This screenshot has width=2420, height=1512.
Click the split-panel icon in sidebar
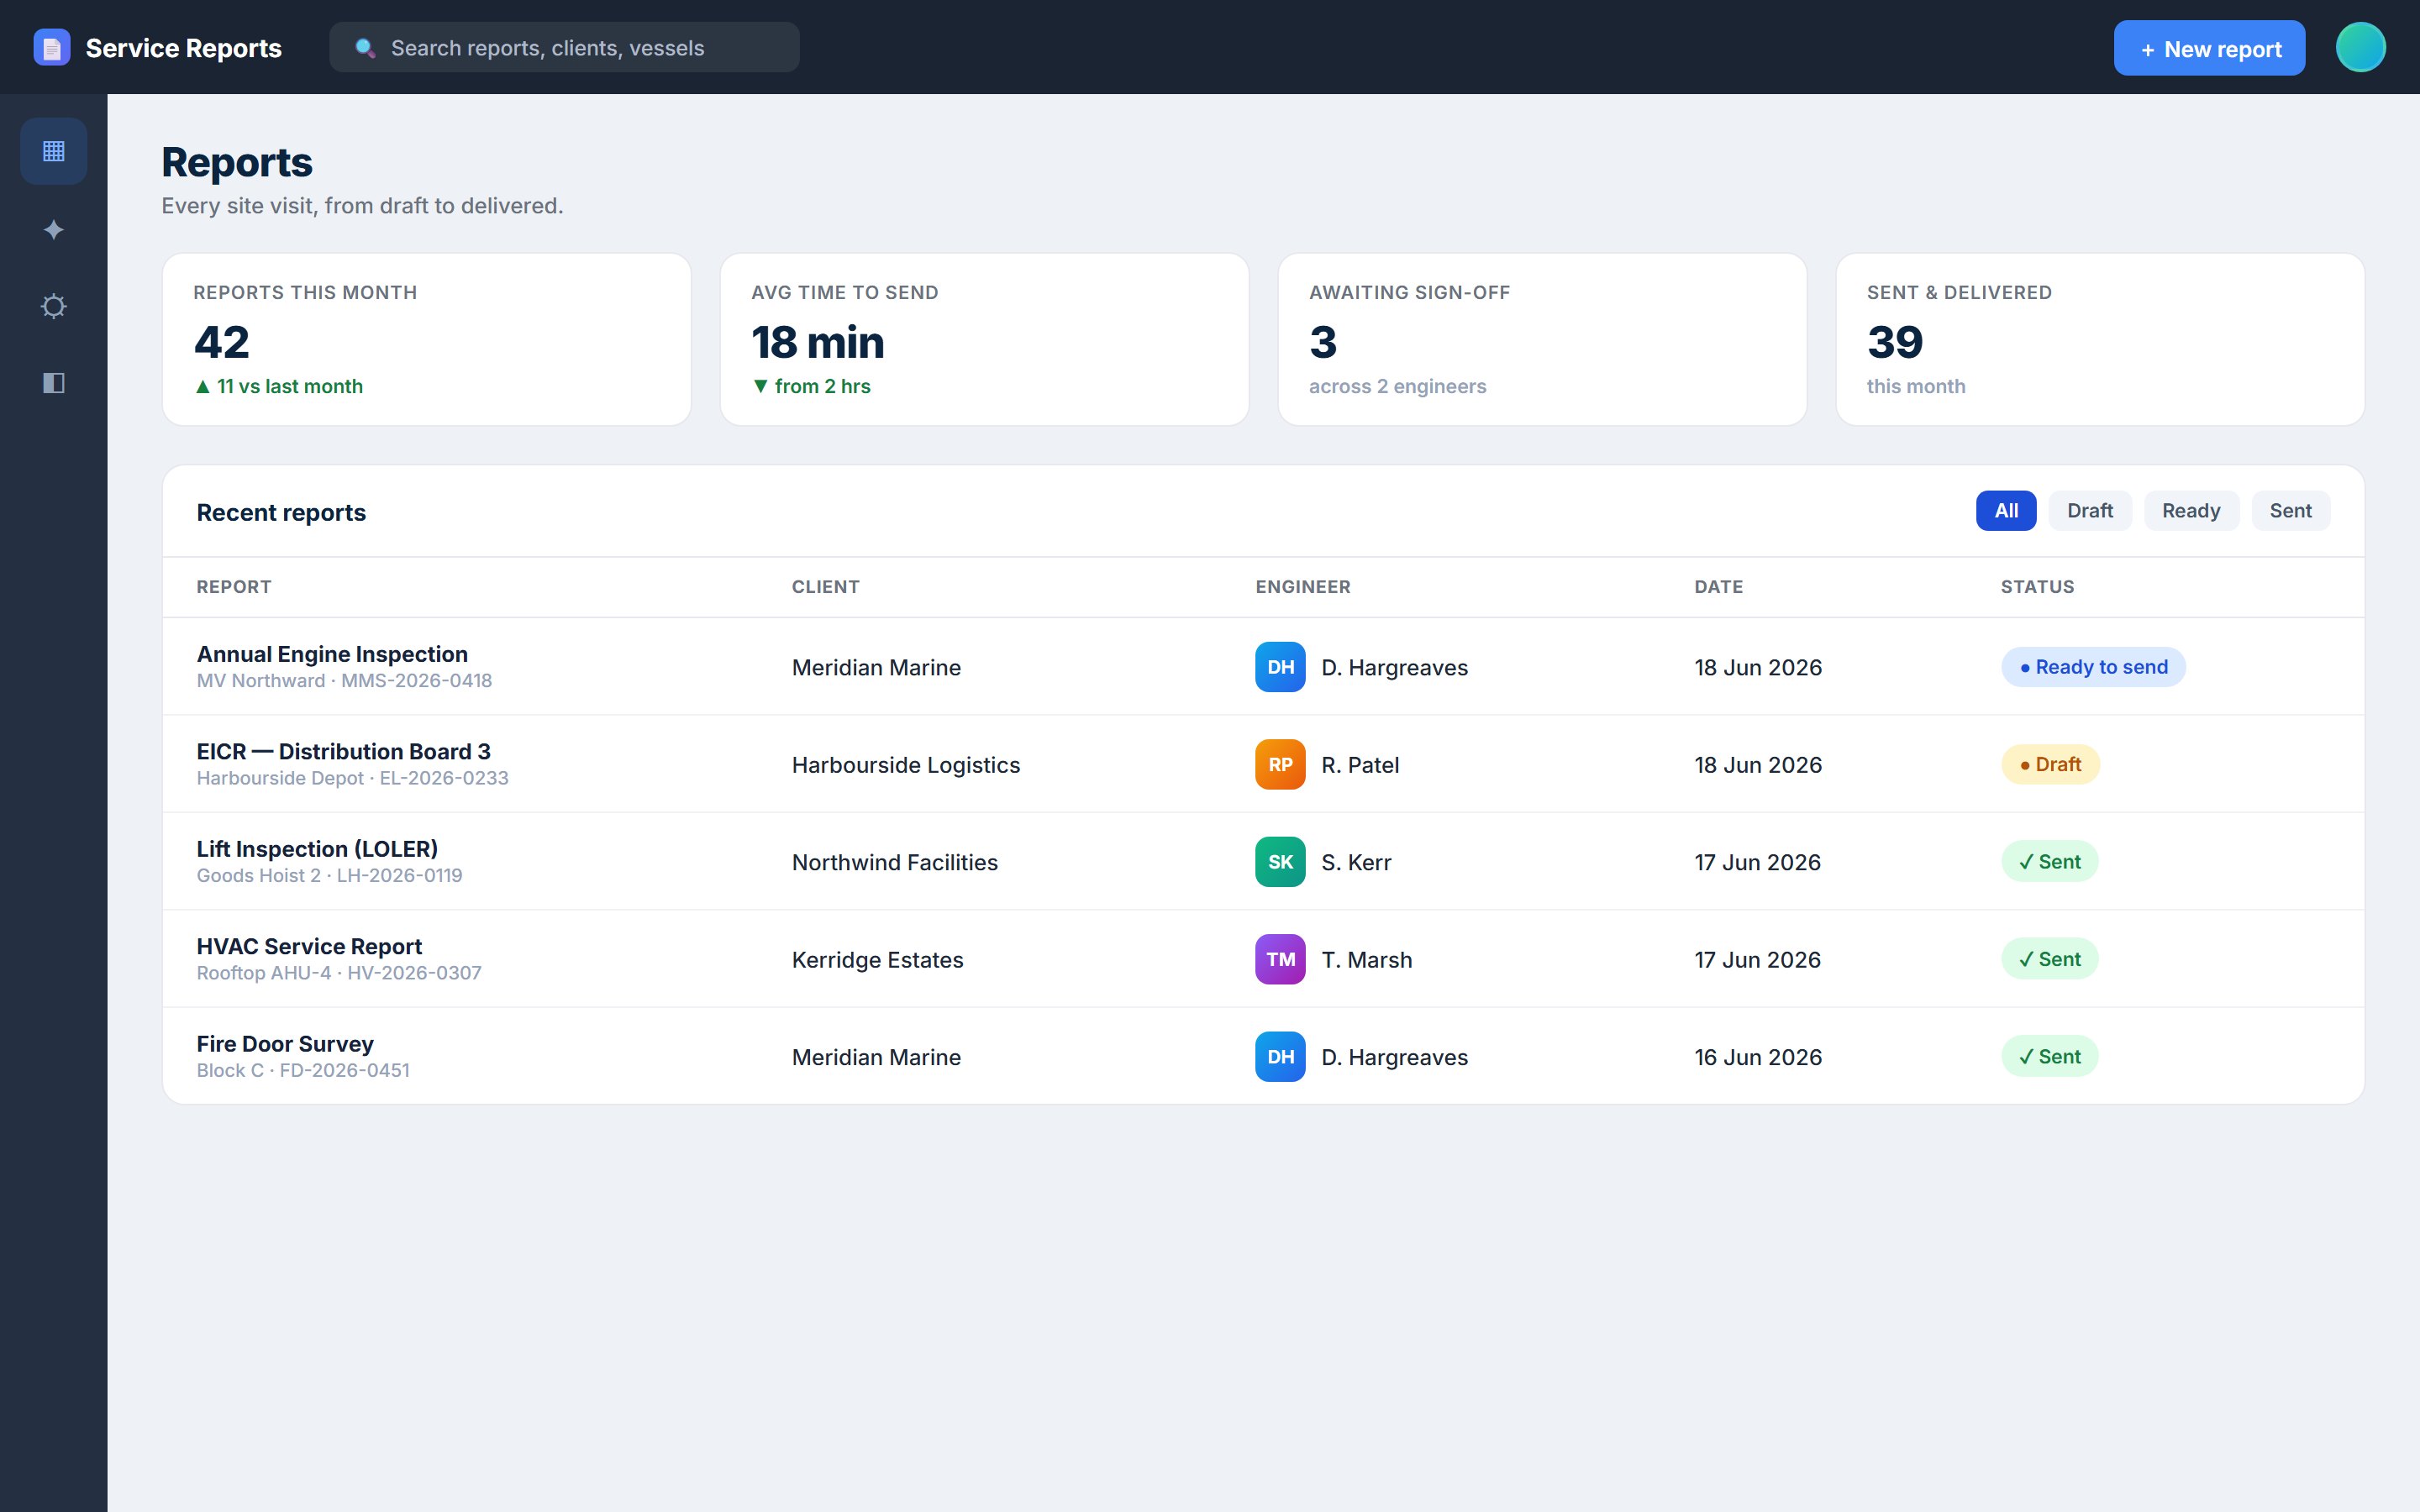coord(54,383)
